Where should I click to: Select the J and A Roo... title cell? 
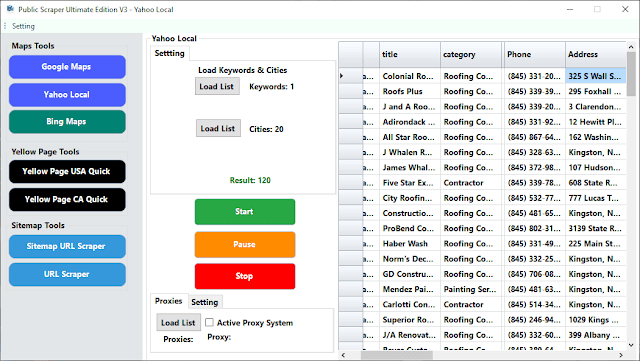[x=410, y=107]
